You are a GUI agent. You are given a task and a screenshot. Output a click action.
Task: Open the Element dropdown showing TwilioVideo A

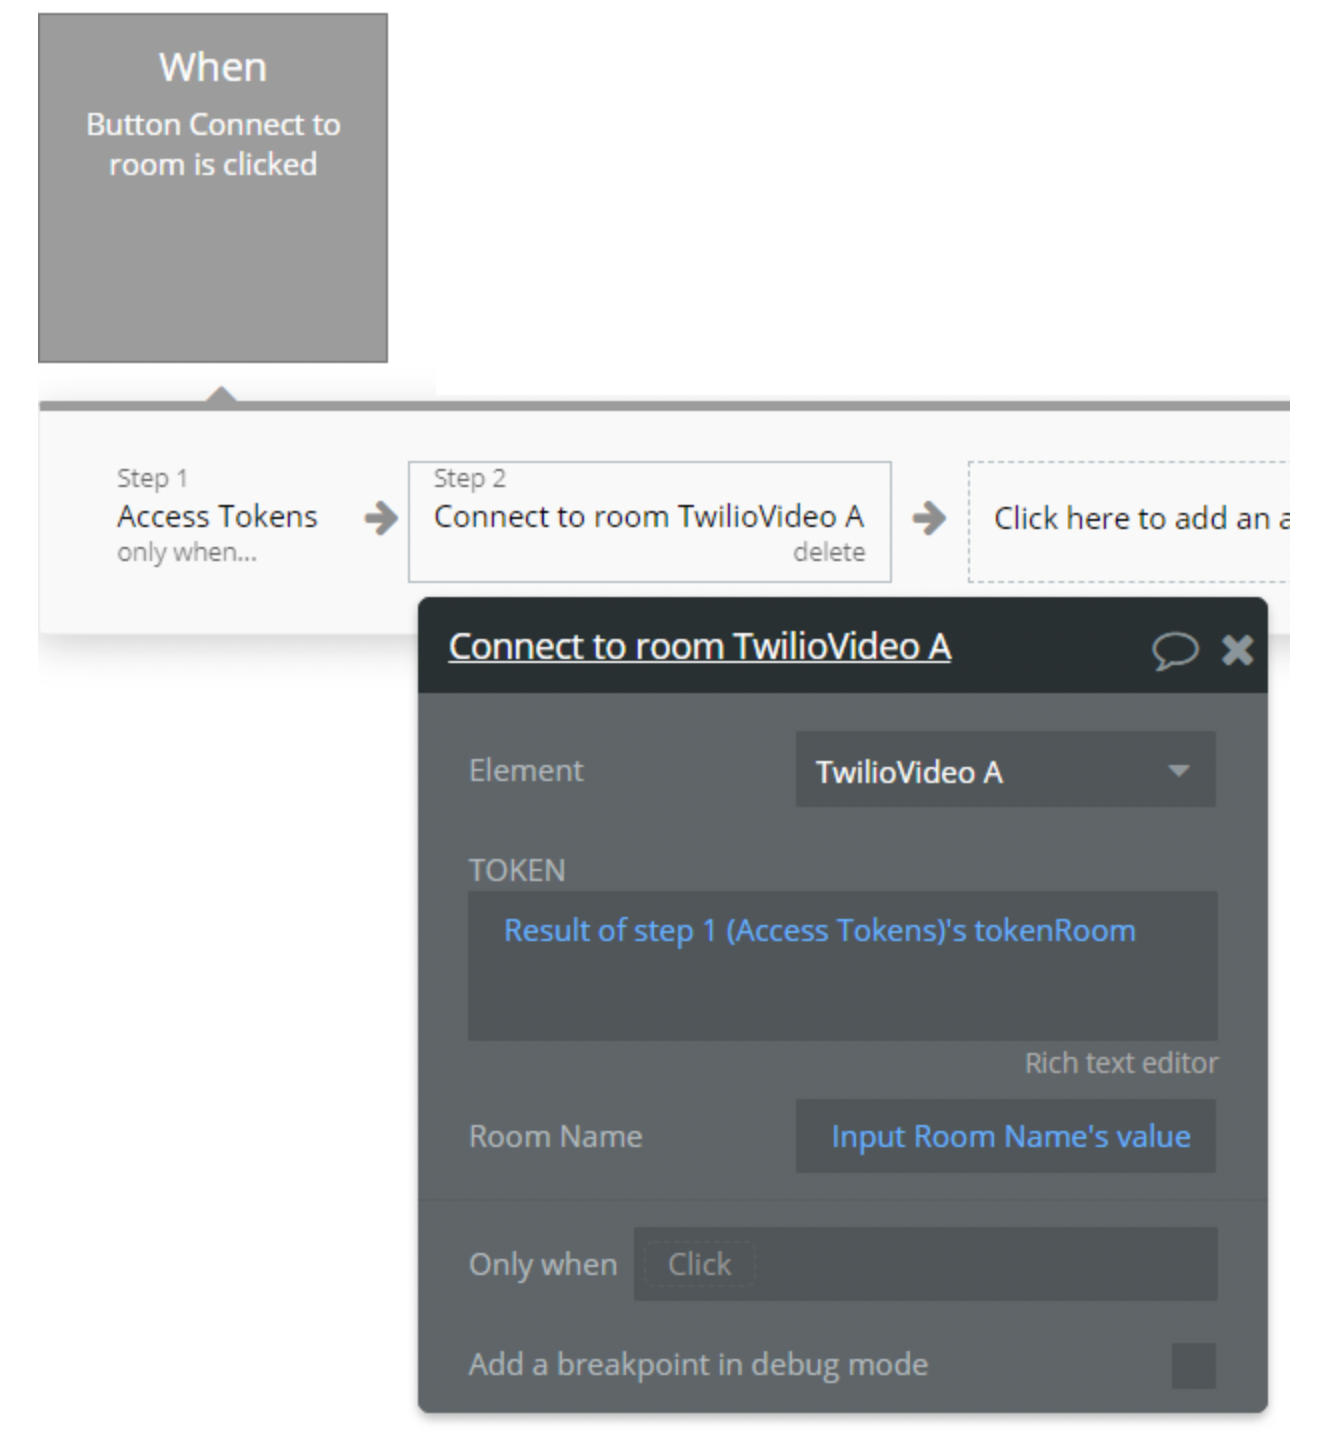[1004, 770]
